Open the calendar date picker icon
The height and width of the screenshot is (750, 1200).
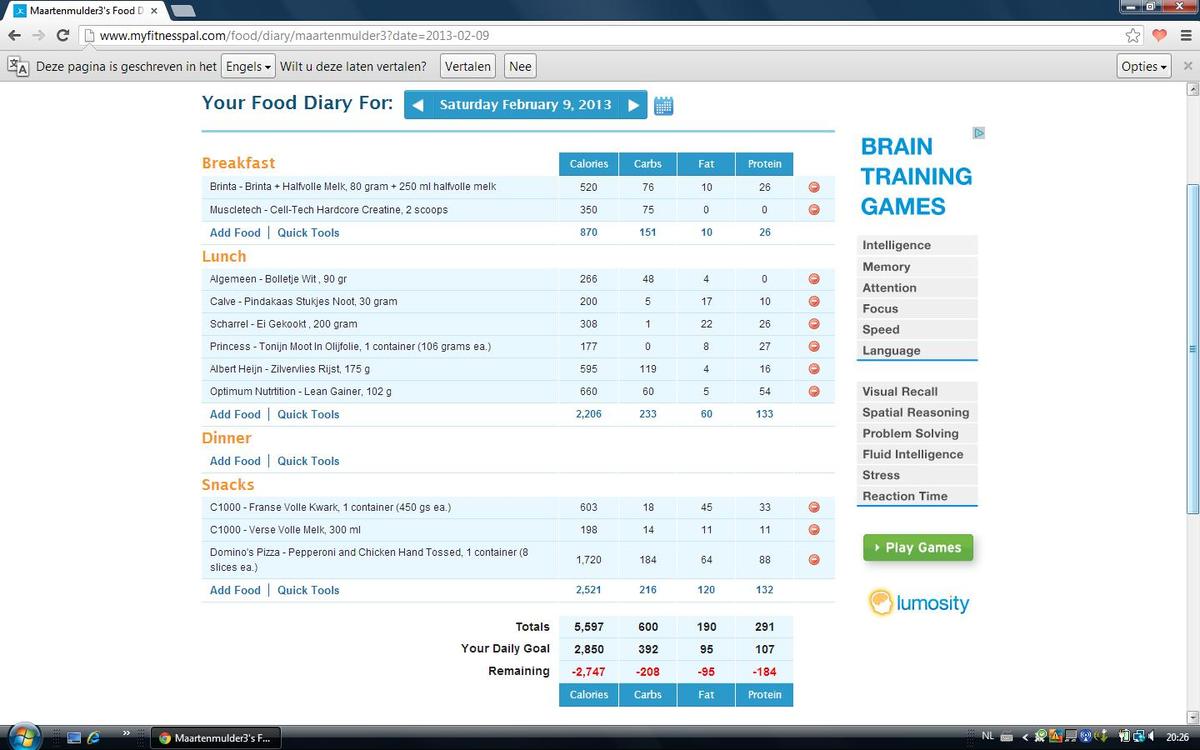(x=663, y=106)
